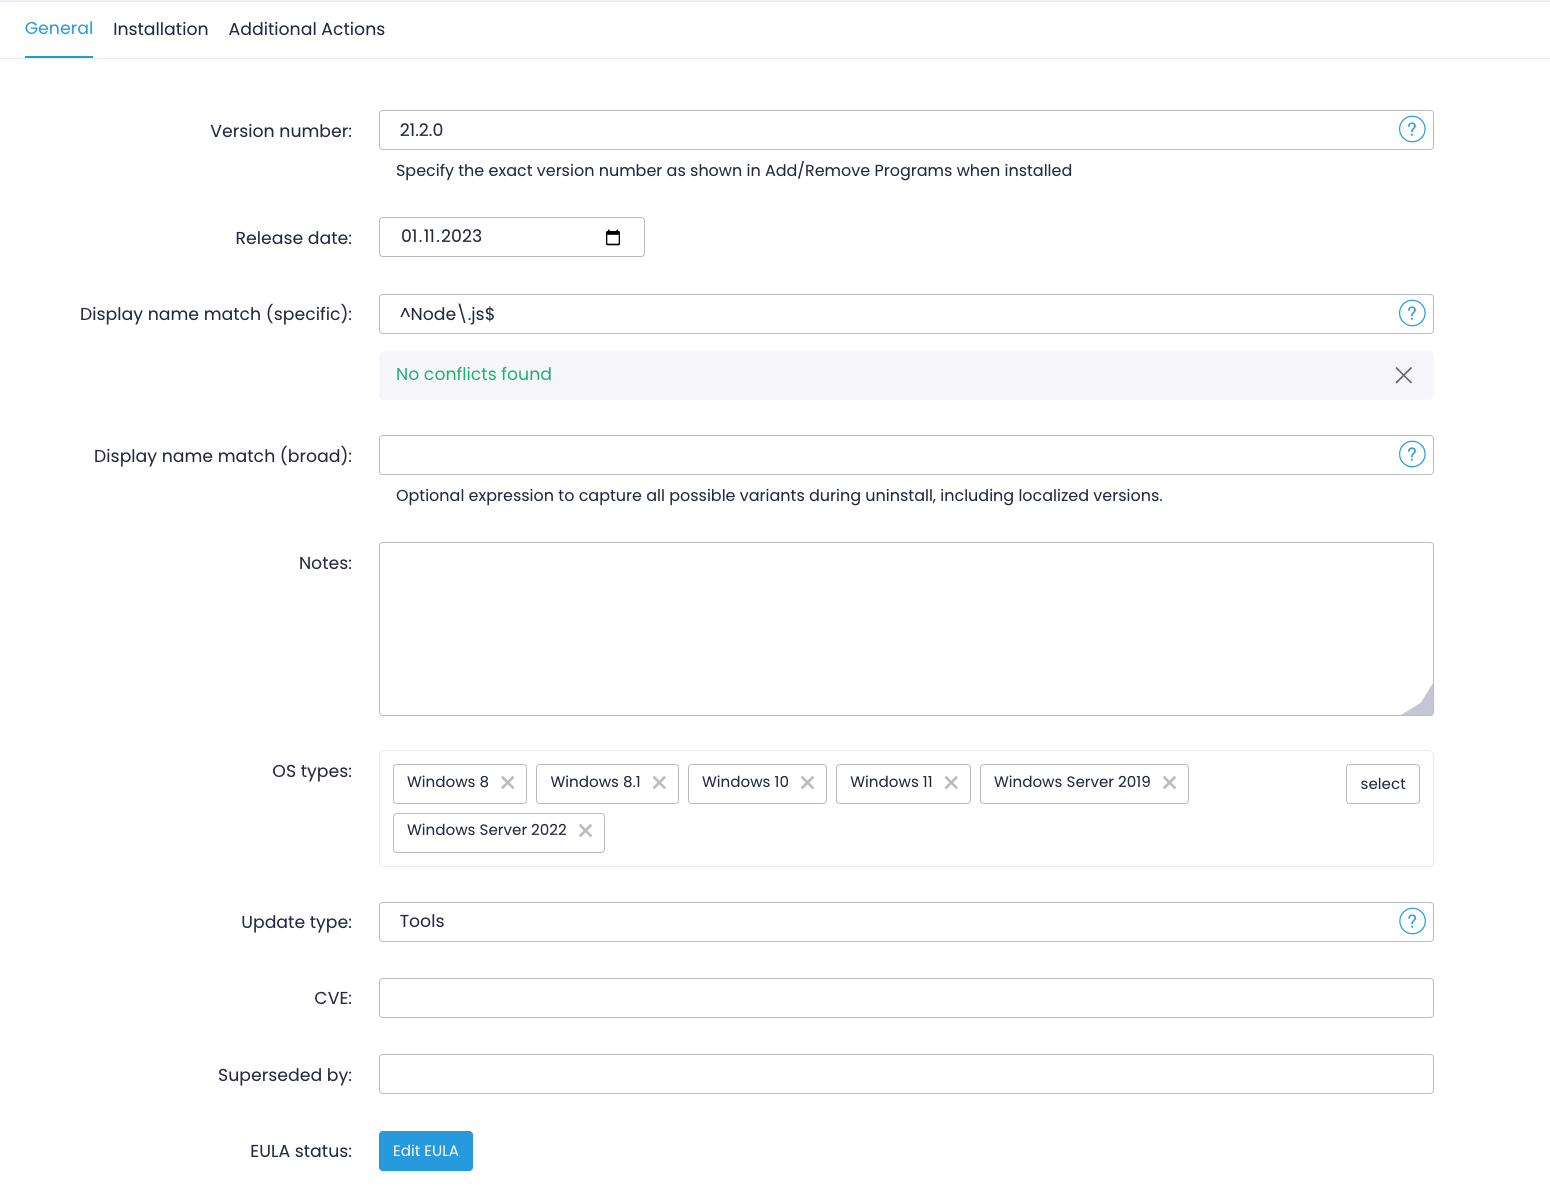1550x1196 pixels.
Task: Dismiss the 'No conflicts found' message
Action: (1403, 375)
